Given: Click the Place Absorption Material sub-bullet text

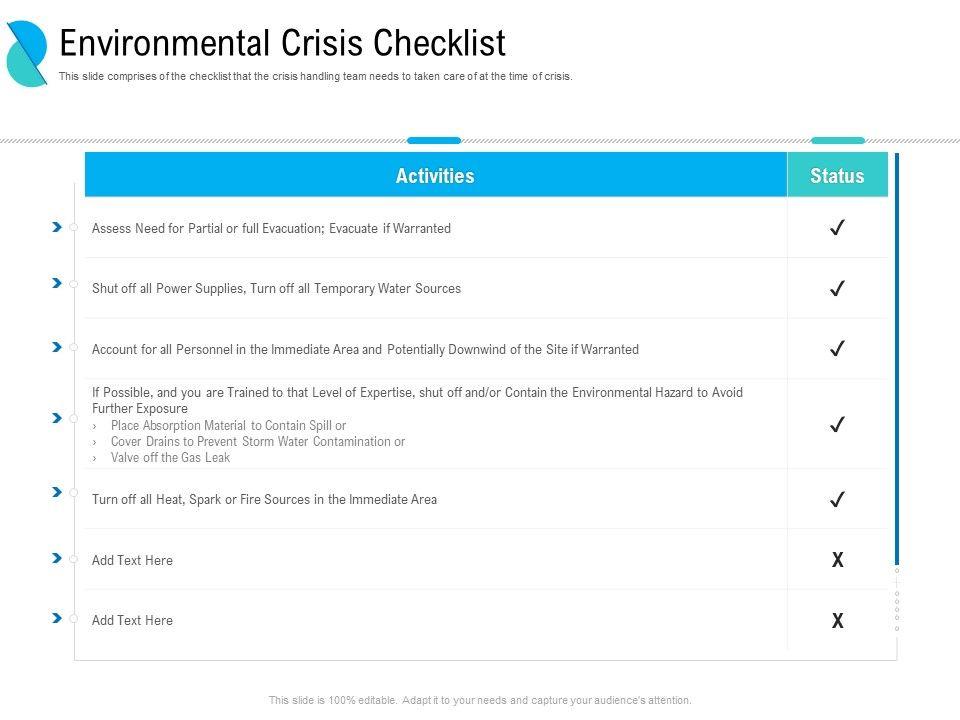Looking at the screenshot, I should point(228,425).
